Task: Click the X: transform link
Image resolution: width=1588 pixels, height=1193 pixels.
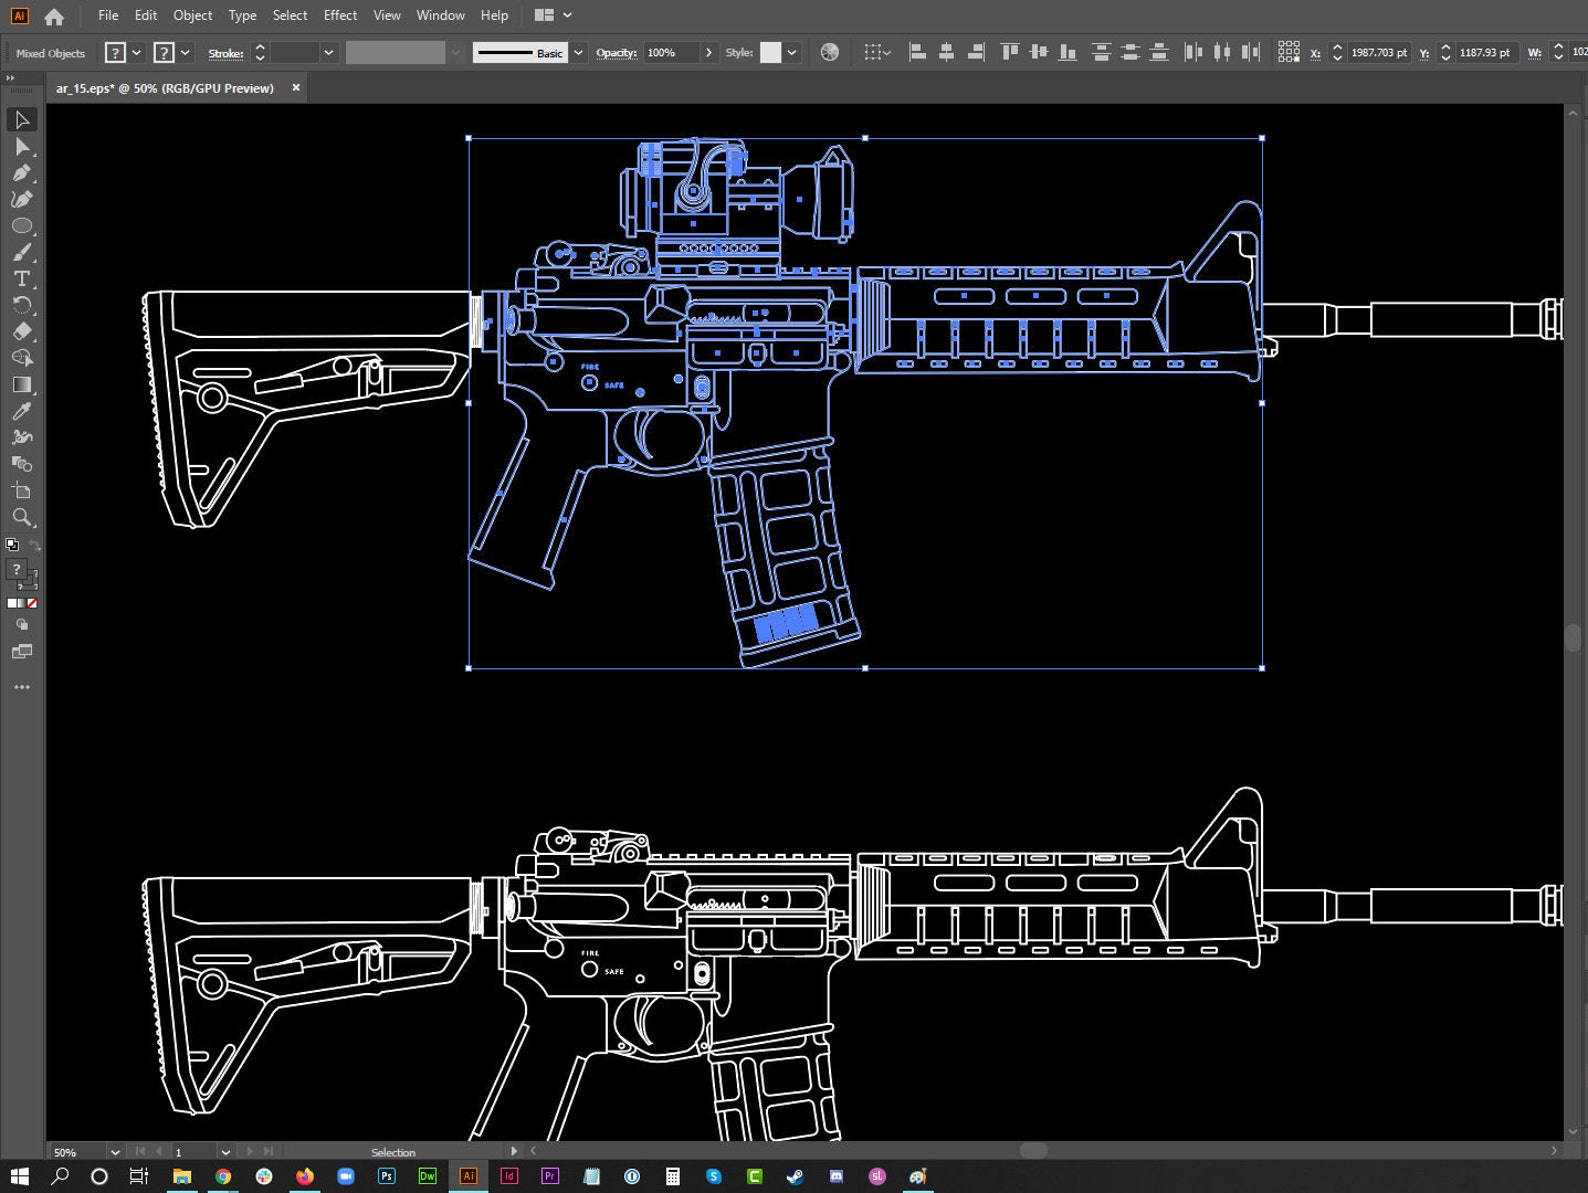Action: click(x=1315, y=53)
